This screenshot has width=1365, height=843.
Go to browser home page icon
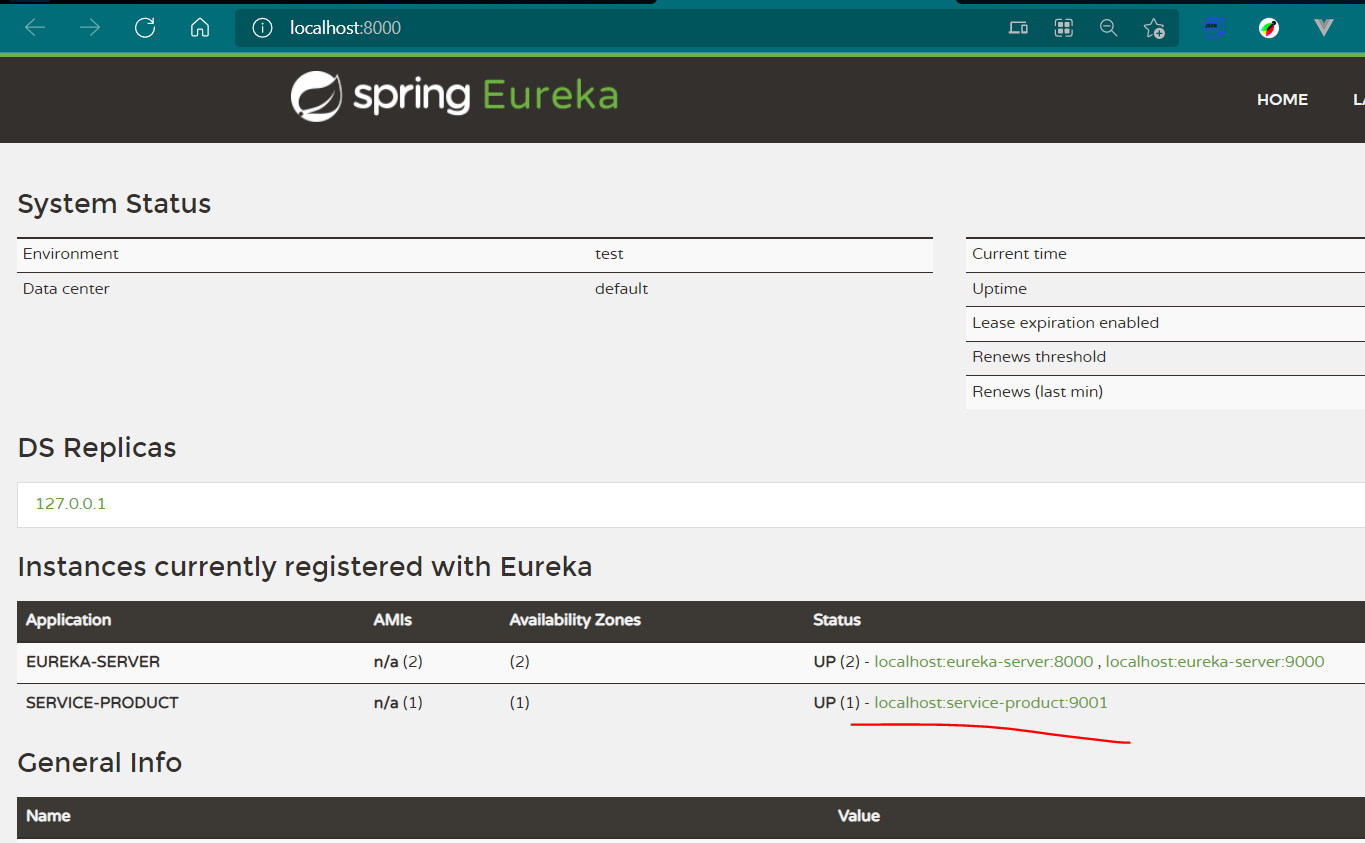[200, 28]
